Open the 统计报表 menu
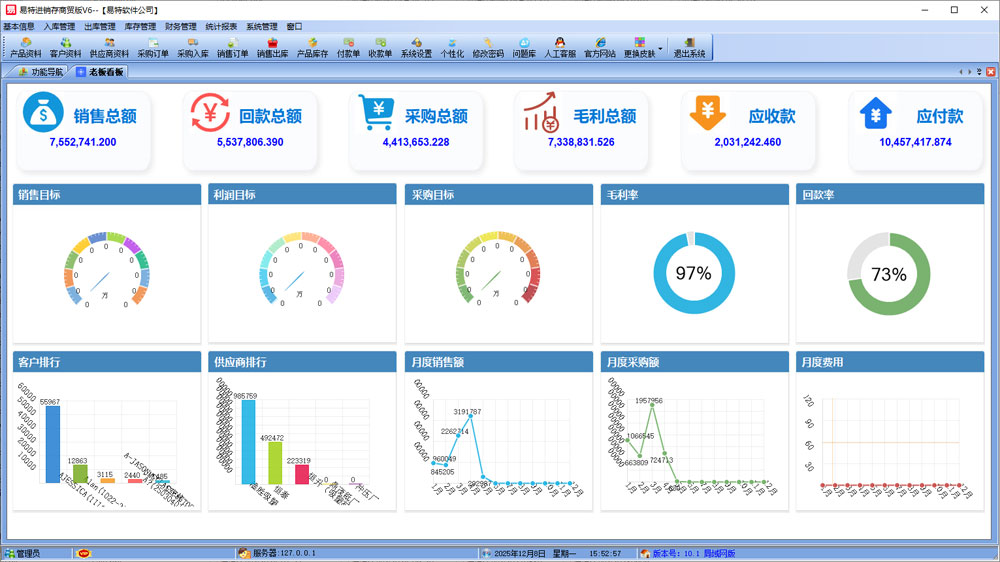The image size is (1000, 562). 222,26
